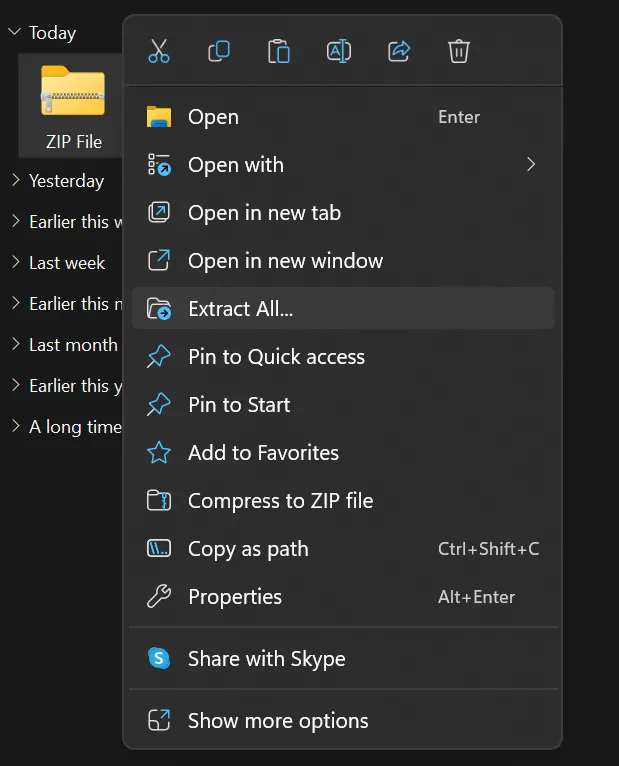
Task: Click the Cut scissors icon
Action: tap(159, 51)
